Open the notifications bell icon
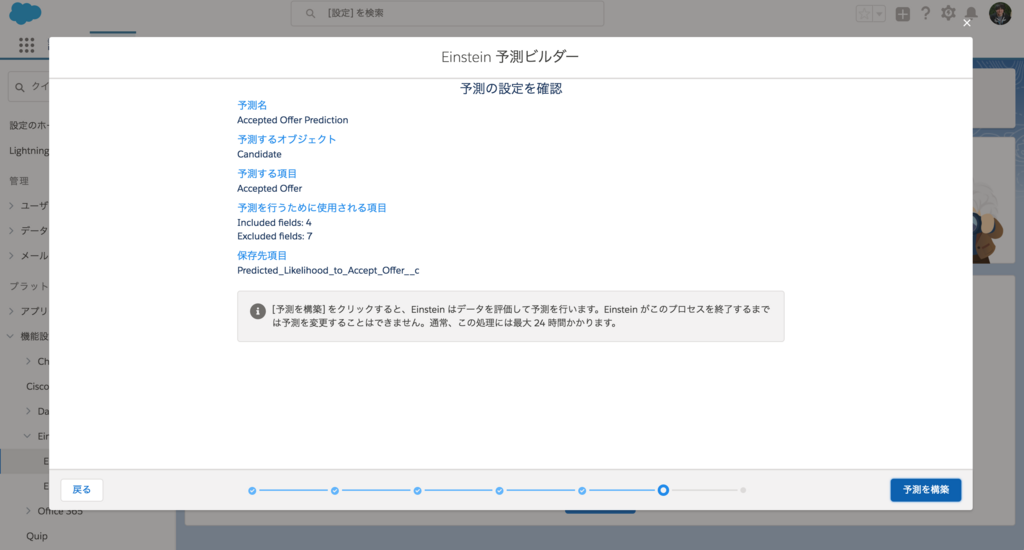The width and height of the screenshot is (1024, 550). coord(971,14)
